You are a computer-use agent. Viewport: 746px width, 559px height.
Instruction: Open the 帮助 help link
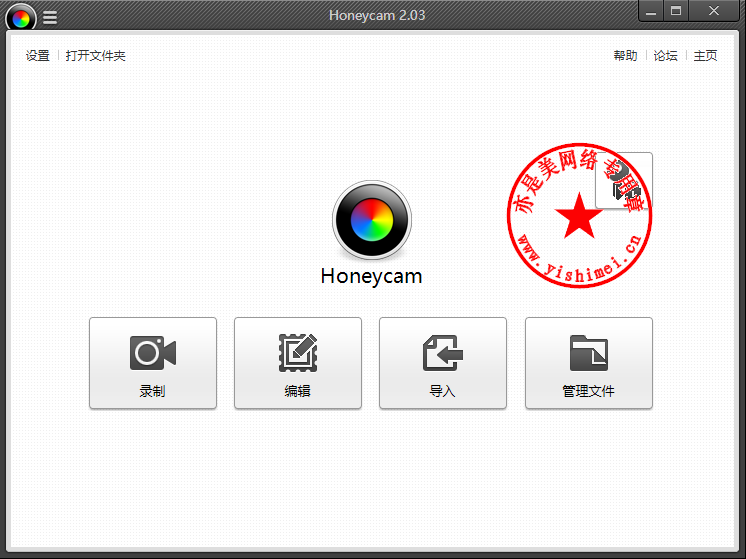(x=625, y=56)
